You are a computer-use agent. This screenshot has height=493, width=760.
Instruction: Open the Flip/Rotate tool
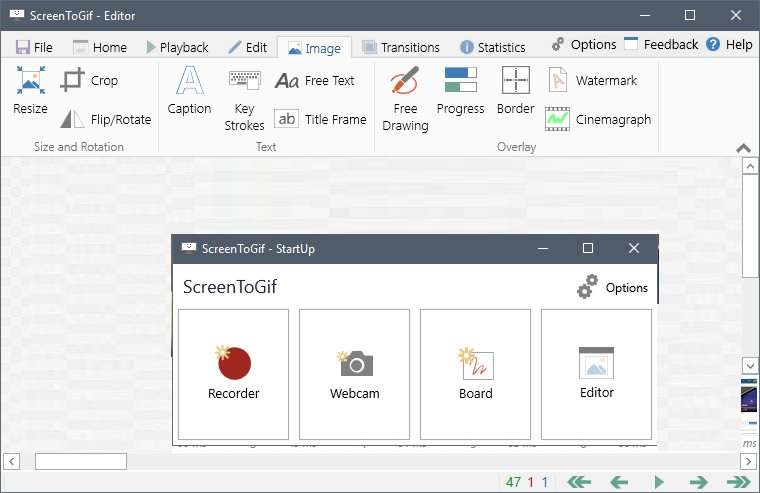pos(106,119)
